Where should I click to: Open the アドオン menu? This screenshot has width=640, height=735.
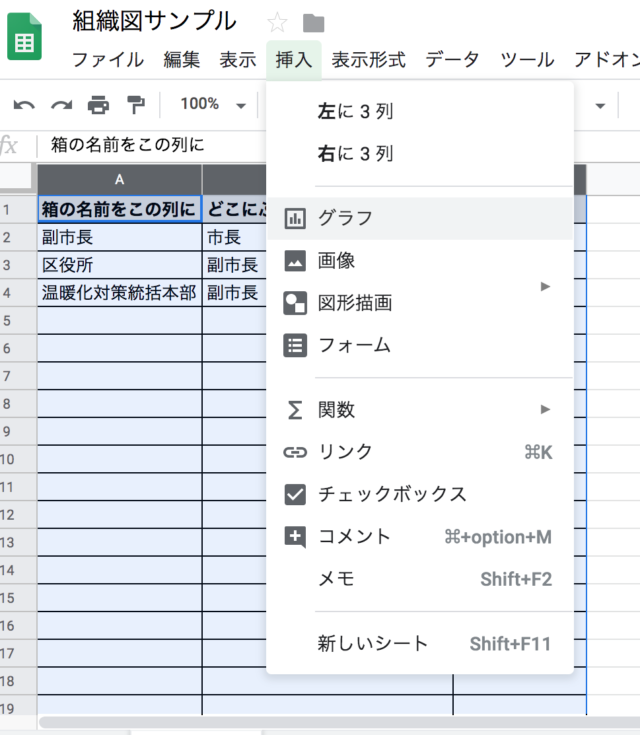point(607,60)
